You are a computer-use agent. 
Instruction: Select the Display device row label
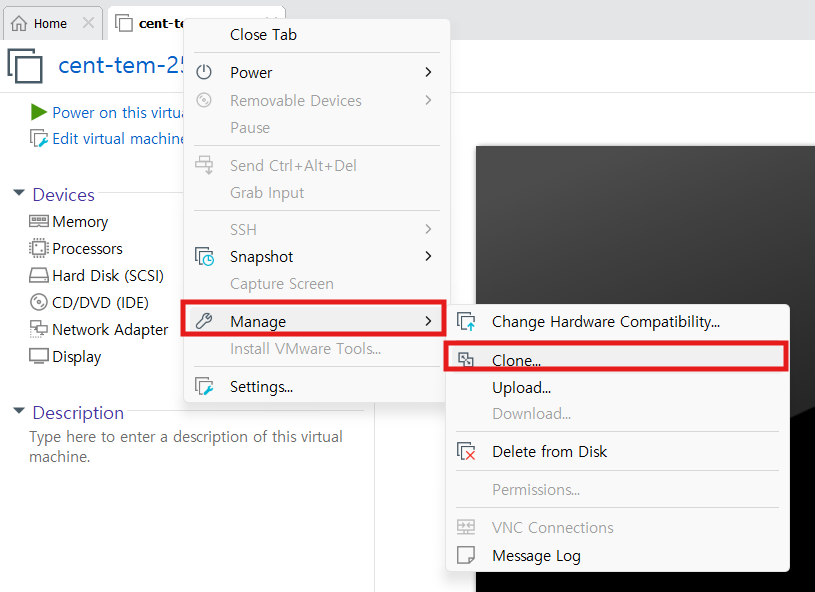point(76,357)
